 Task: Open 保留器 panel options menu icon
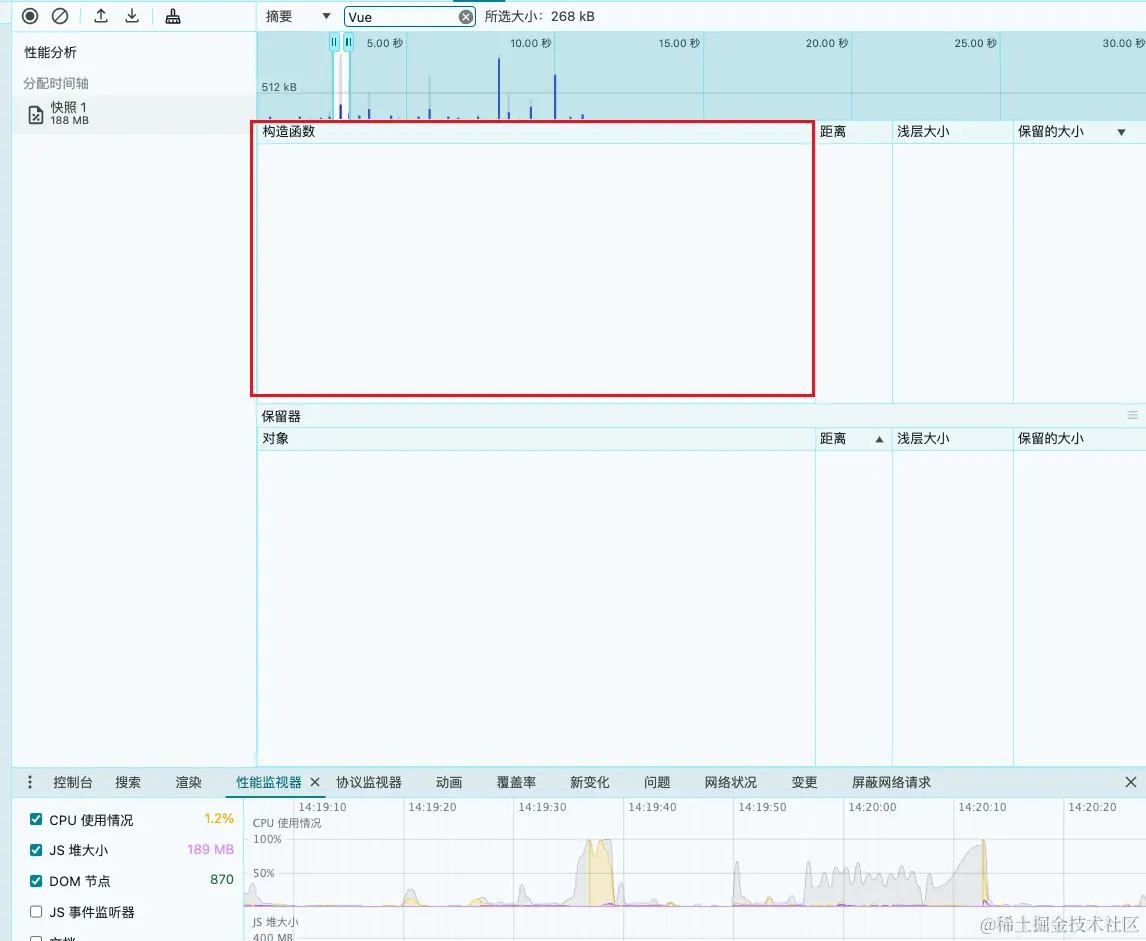(1132, 415)
